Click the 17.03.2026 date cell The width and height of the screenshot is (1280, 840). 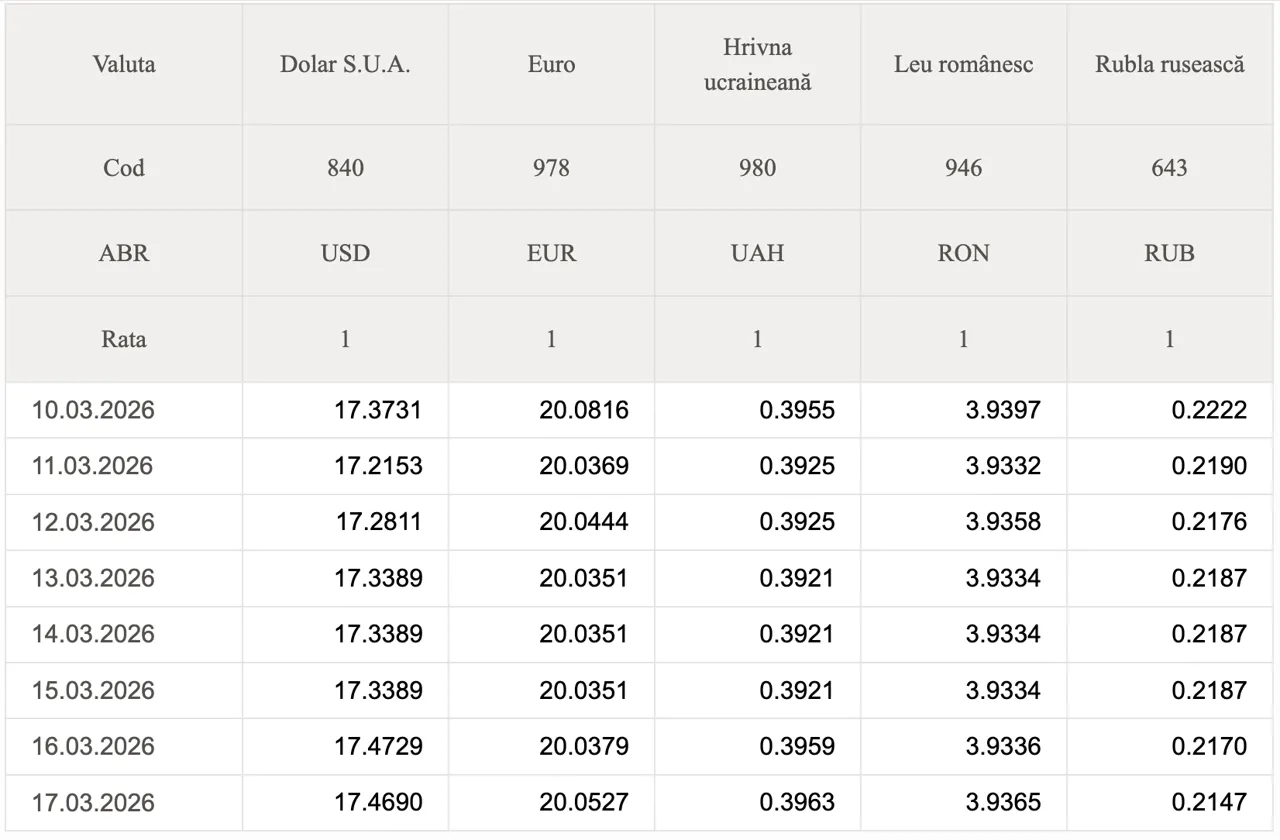point(93,802)
